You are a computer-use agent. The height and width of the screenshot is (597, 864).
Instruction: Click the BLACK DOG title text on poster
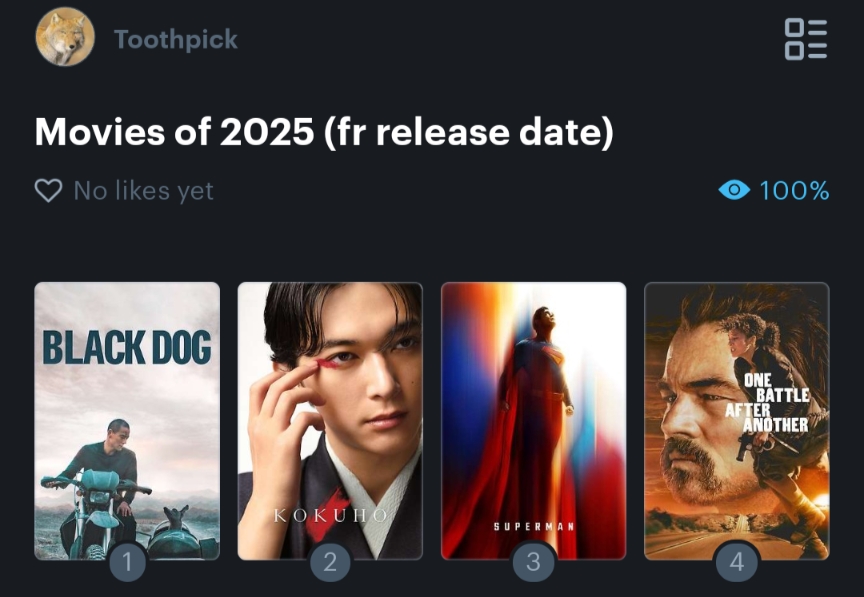coord(127,347)
